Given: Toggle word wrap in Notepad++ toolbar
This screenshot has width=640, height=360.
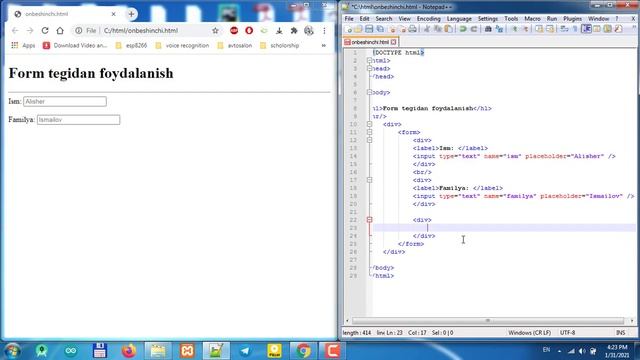Looking at the screenshot, I should (x=564, y=29).
